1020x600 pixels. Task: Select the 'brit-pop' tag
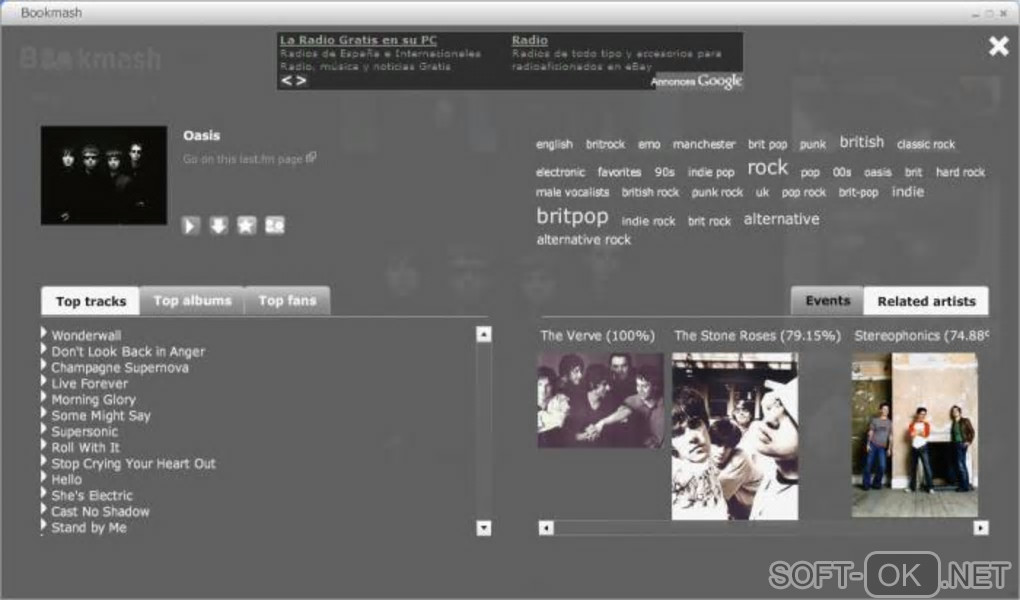[858, 192]
